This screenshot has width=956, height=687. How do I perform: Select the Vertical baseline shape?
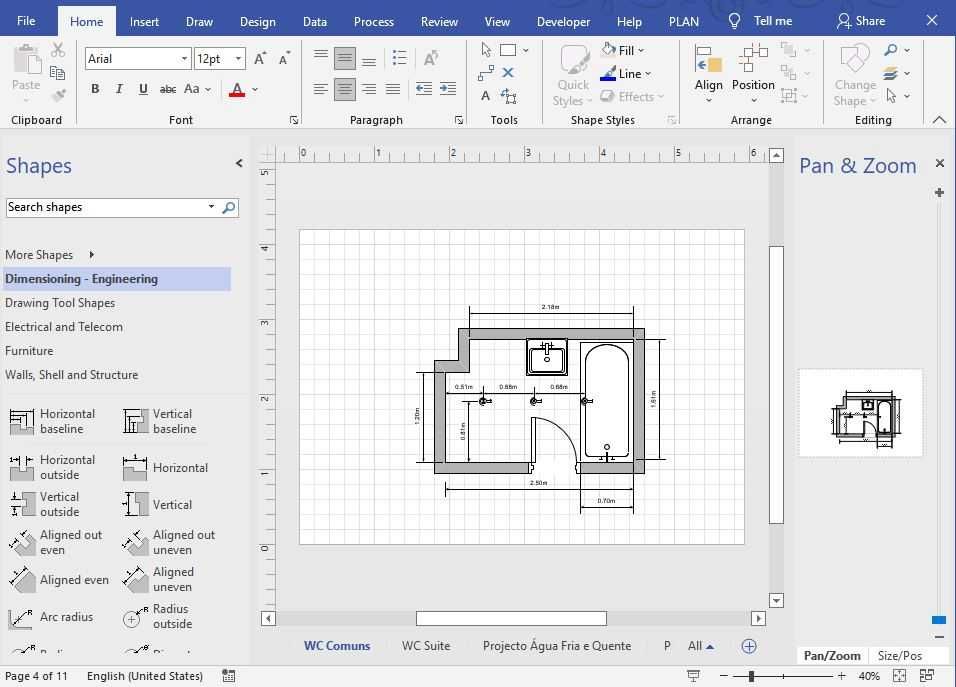point(160,421)
